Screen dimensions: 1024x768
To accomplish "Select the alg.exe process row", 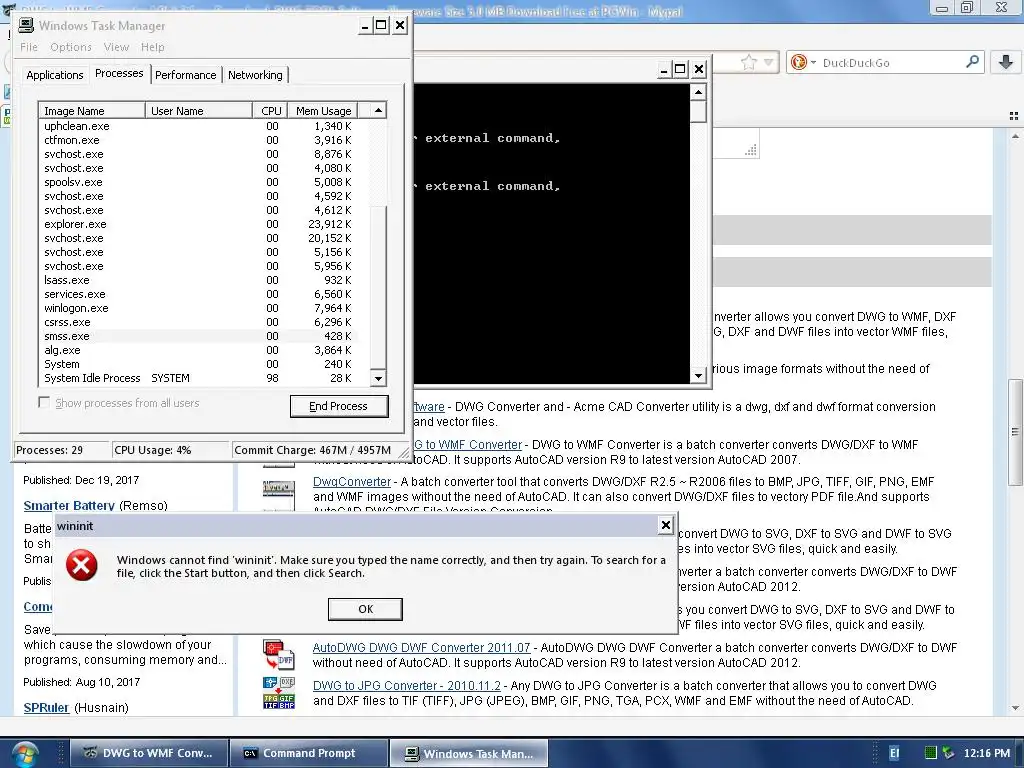I will click(x=199, y=350).
